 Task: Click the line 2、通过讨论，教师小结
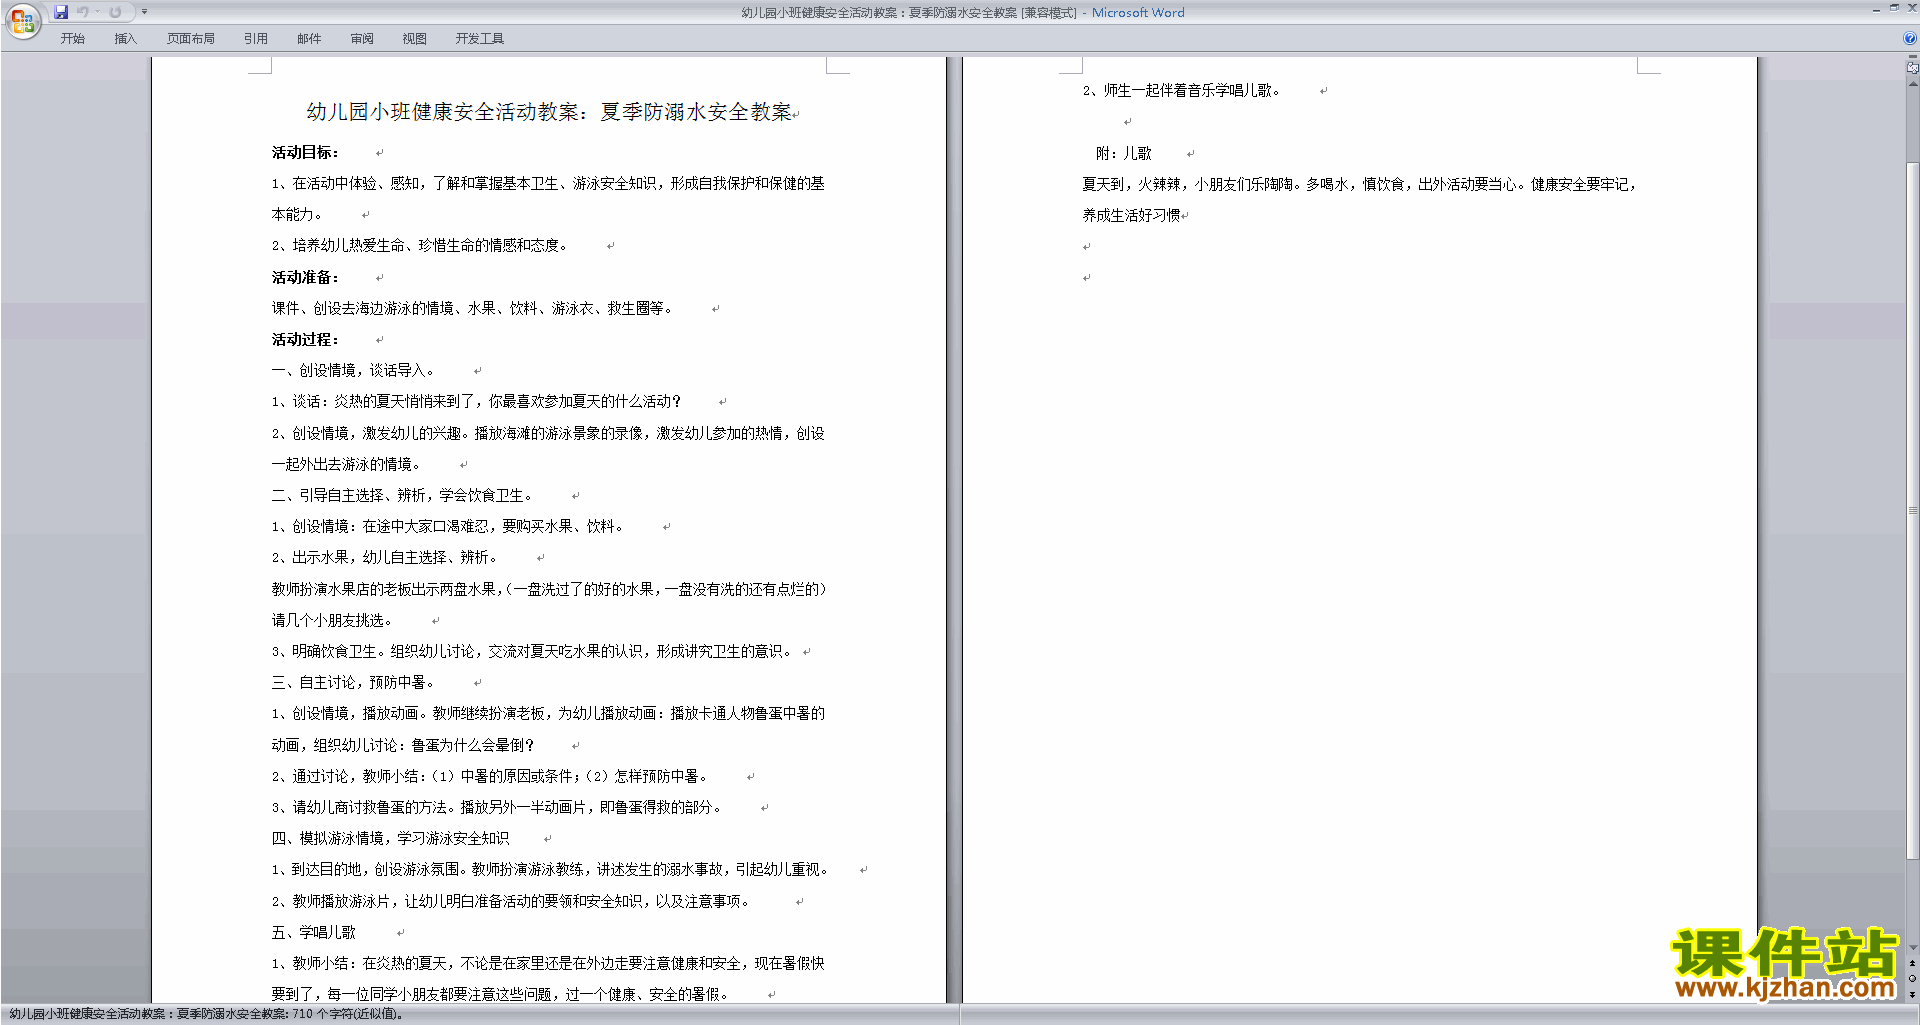click(x=489, y=777)
